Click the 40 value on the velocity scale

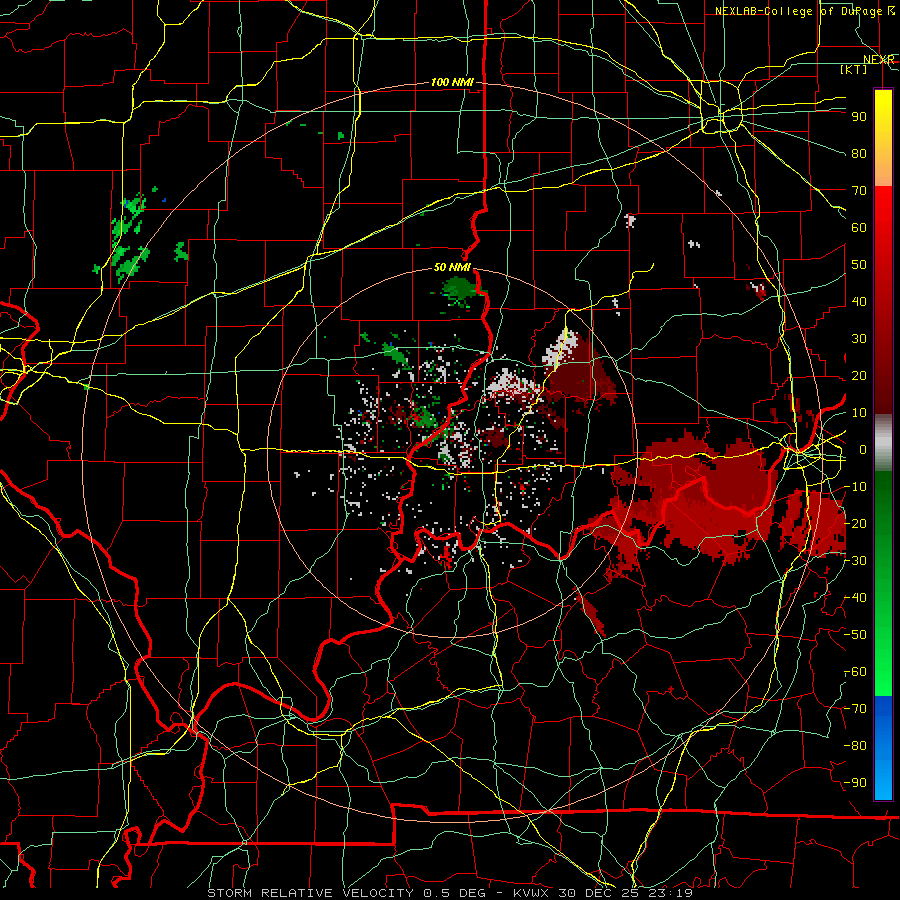coord(859,302)
